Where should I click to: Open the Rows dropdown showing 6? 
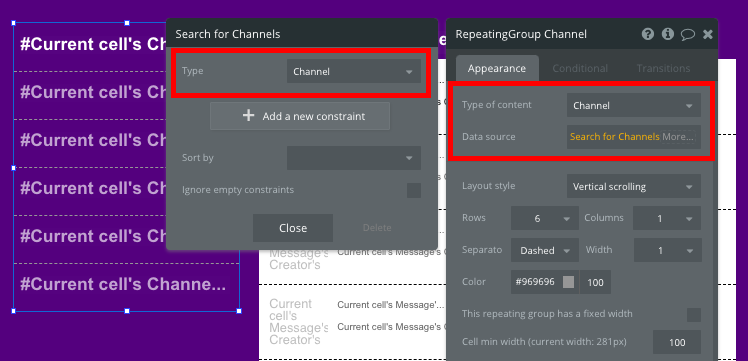pyautogui.click(x=545, y=218)
